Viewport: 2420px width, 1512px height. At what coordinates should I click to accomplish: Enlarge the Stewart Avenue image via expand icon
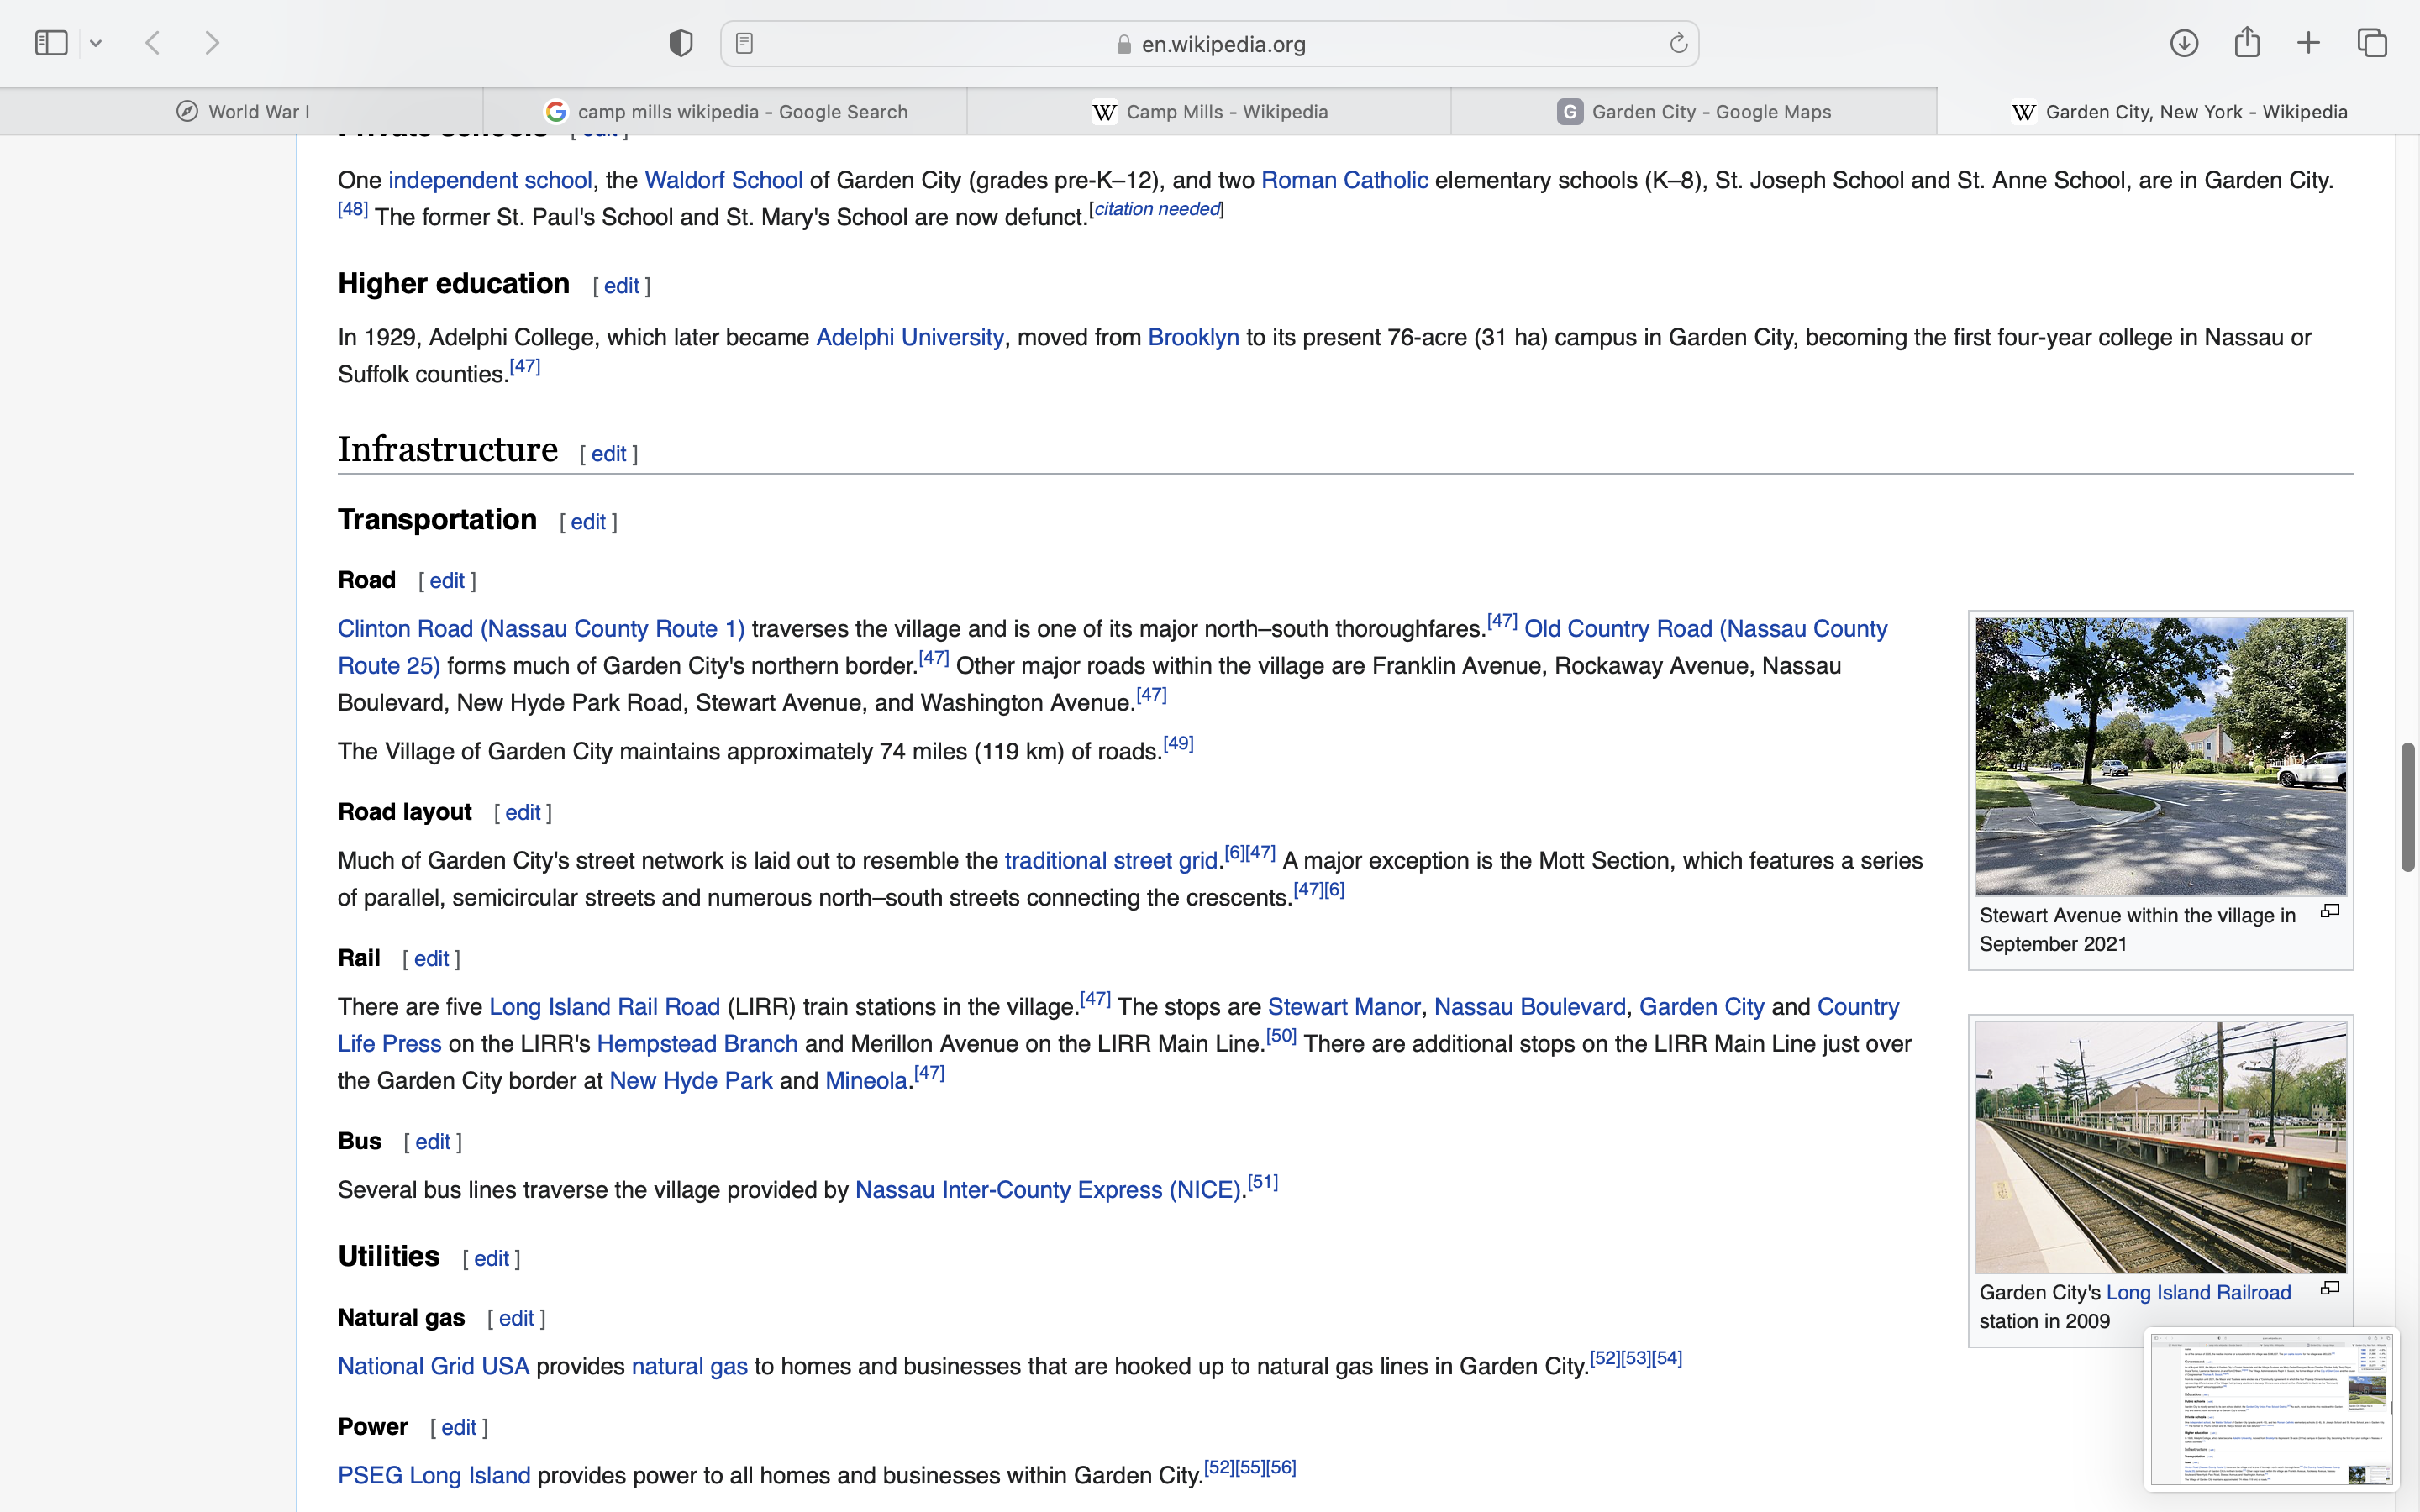2329,911
